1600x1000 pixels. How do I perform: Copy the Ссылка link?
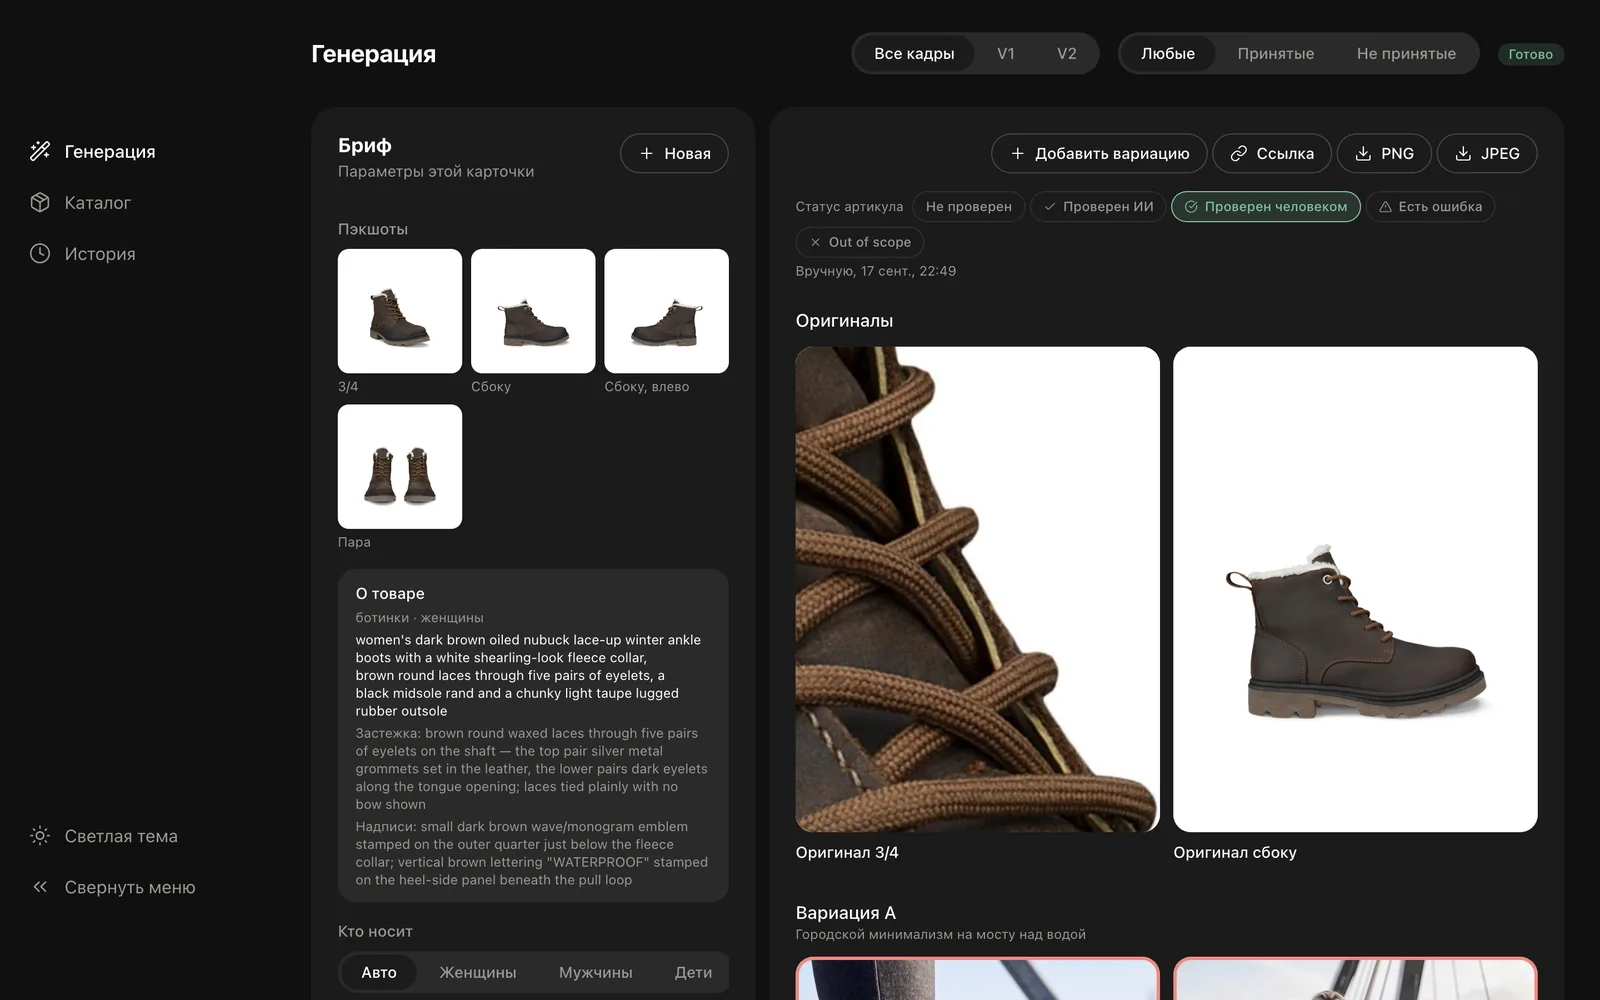coord(1272,153)
